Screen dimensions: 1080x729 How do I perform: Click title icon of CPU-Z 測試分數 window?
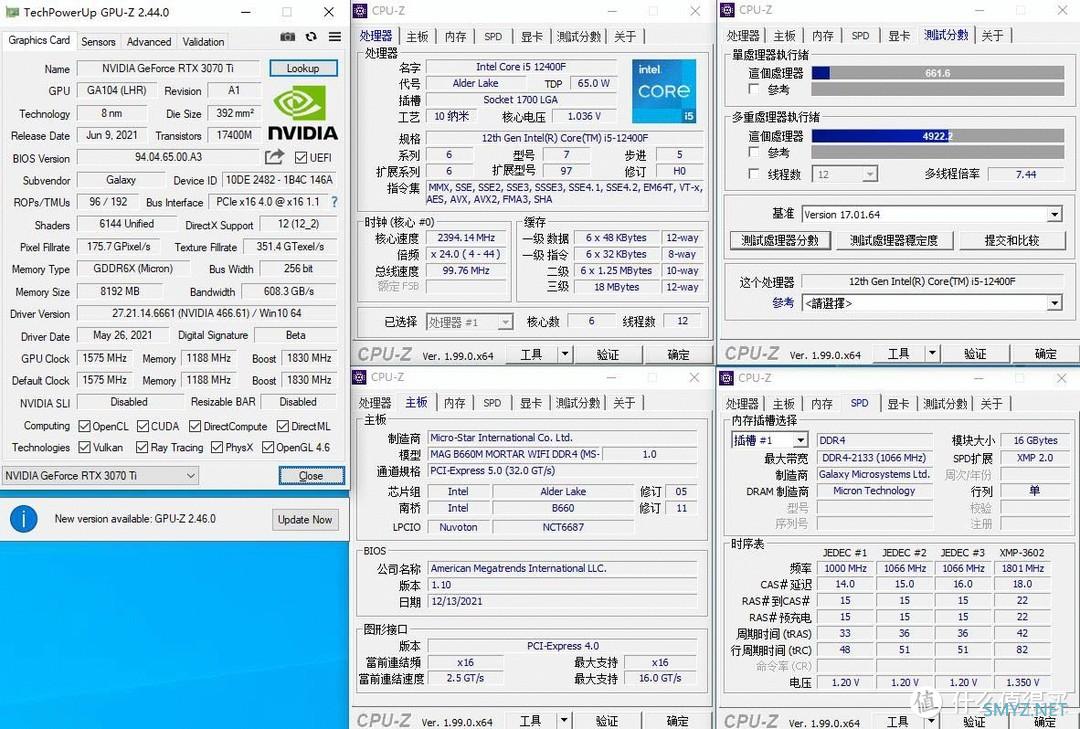[727, 10]
